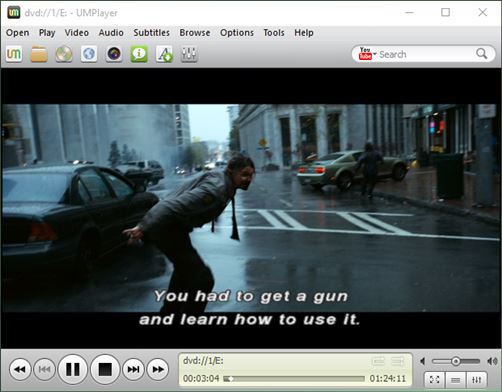Open a file using the folder icon

point(39,54)
